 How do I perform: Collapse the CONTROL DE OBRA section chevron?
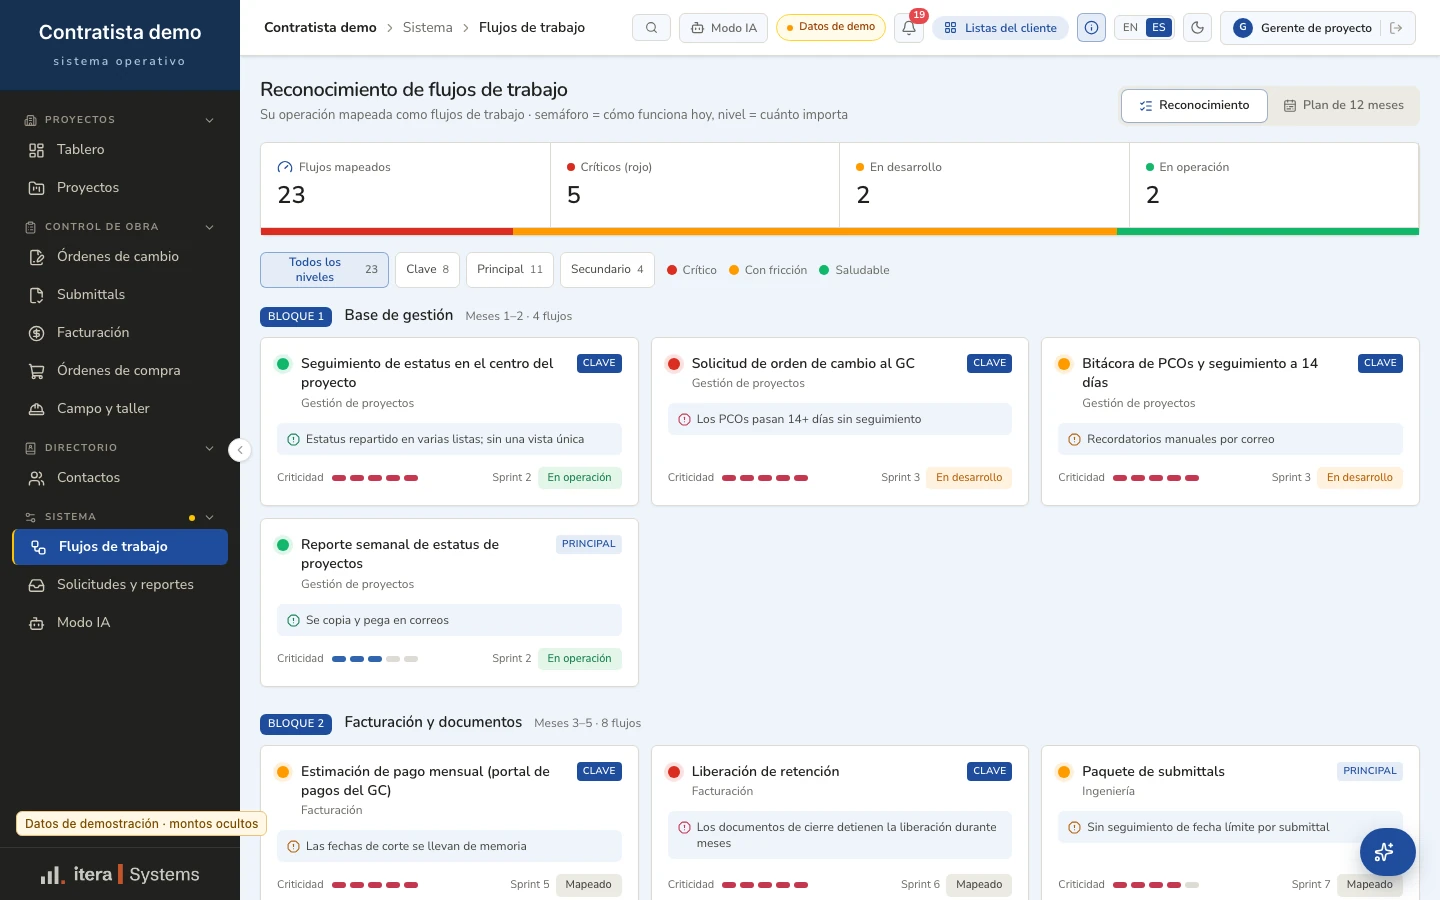click(210, 227)
